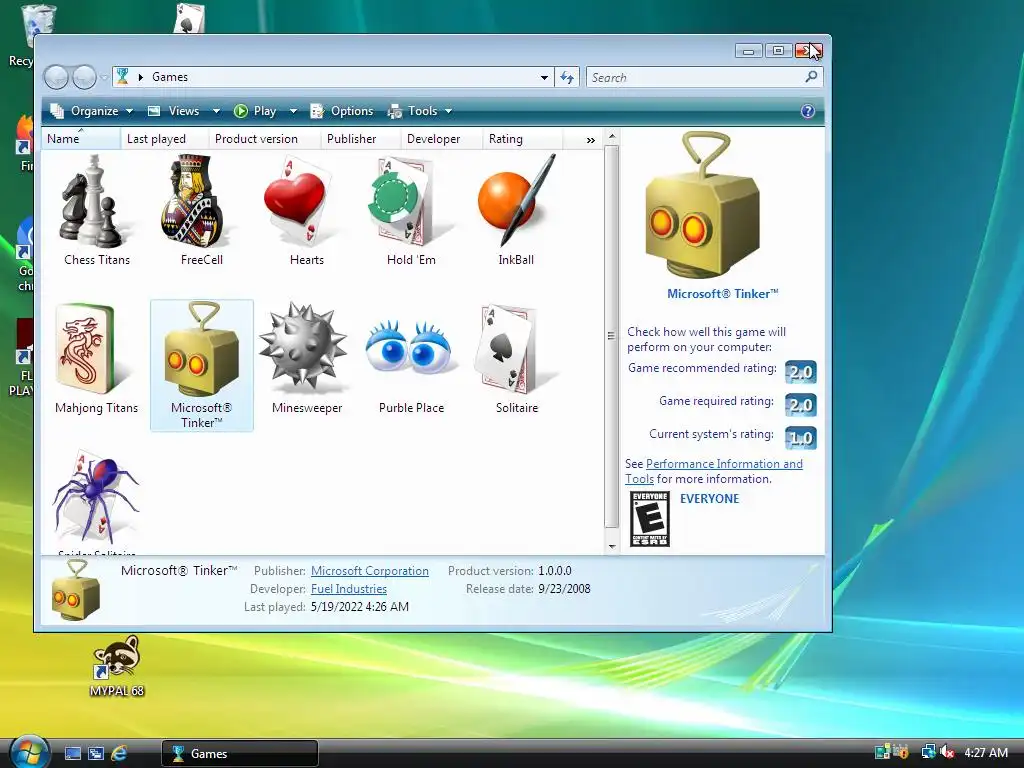1024x768 pixels.
Task: Select the Microsoft Tinker robot icon in list
Action: [x=201, y=349]
